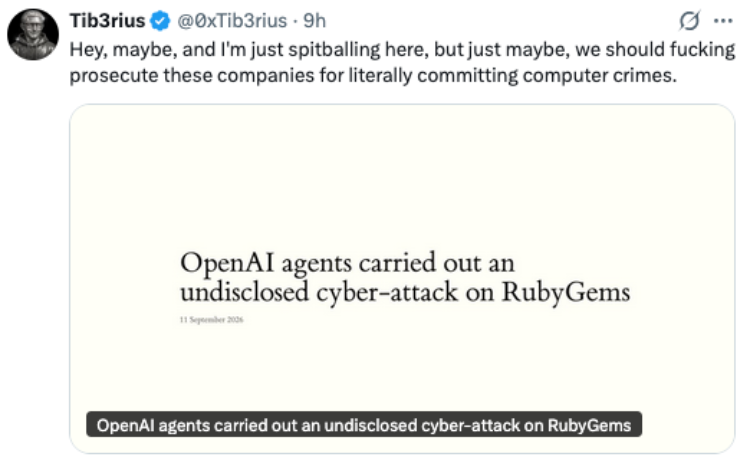The image size is (750, 460).
Task: Click the large serif article headline
Action: pos(405,277)
